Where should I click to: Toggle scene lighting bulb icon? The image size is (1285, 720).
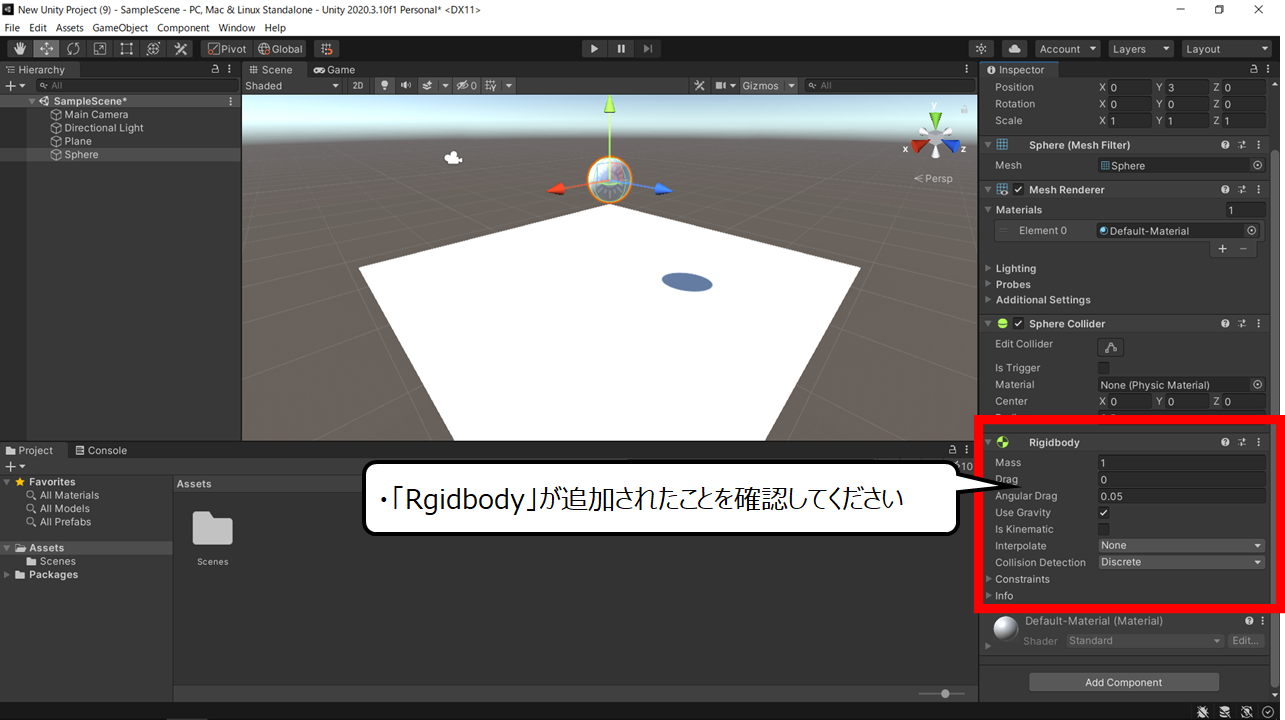[384, 86]
